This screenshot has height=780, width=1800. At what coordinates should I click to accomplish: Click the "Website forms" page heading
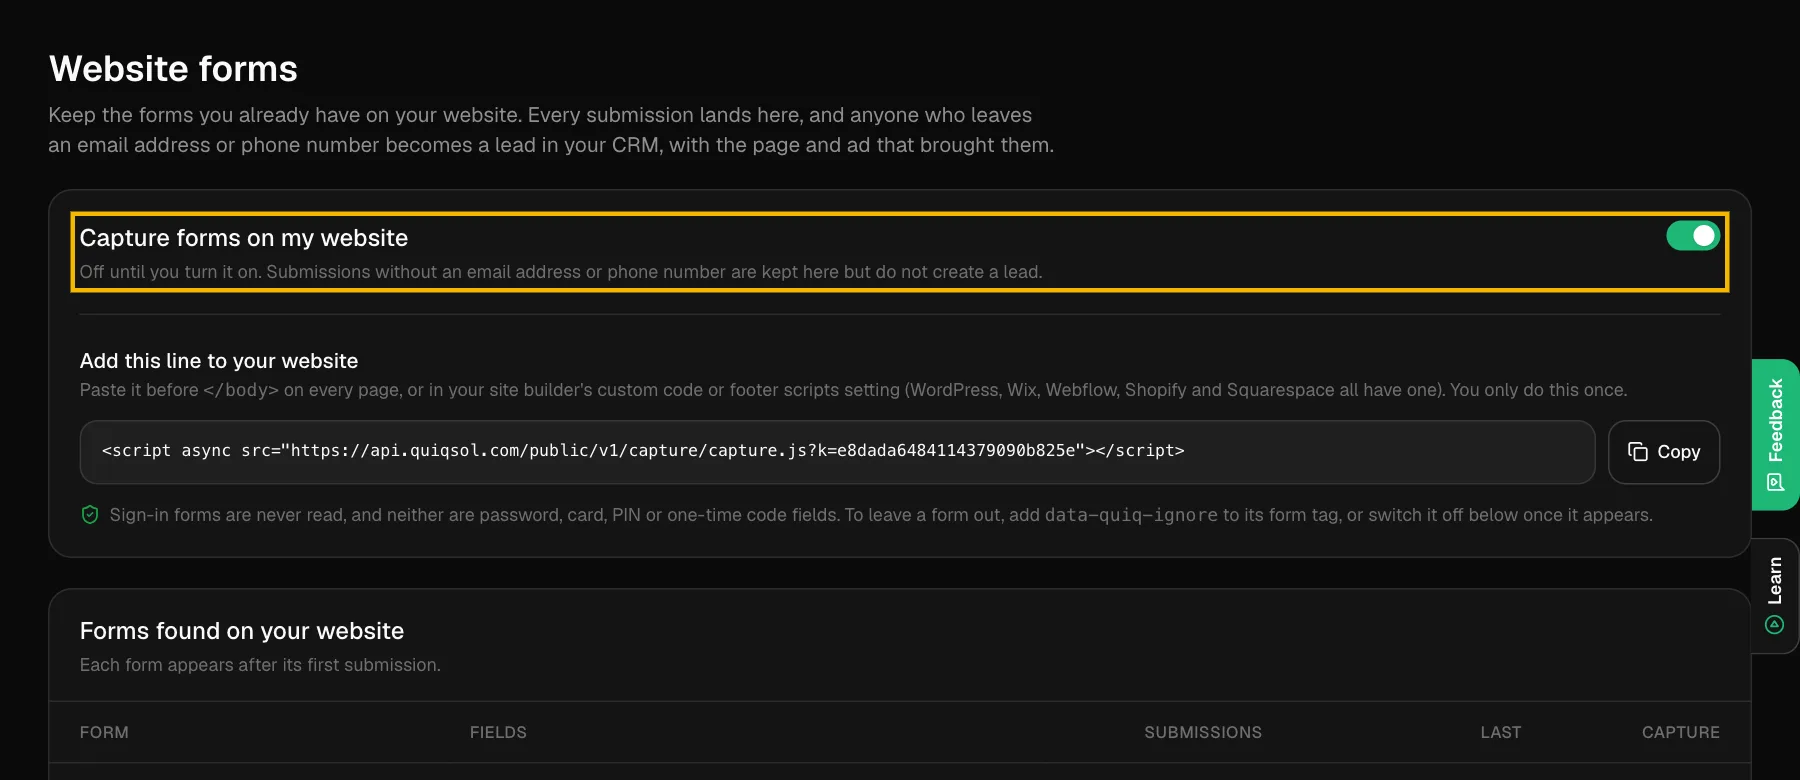174,69
